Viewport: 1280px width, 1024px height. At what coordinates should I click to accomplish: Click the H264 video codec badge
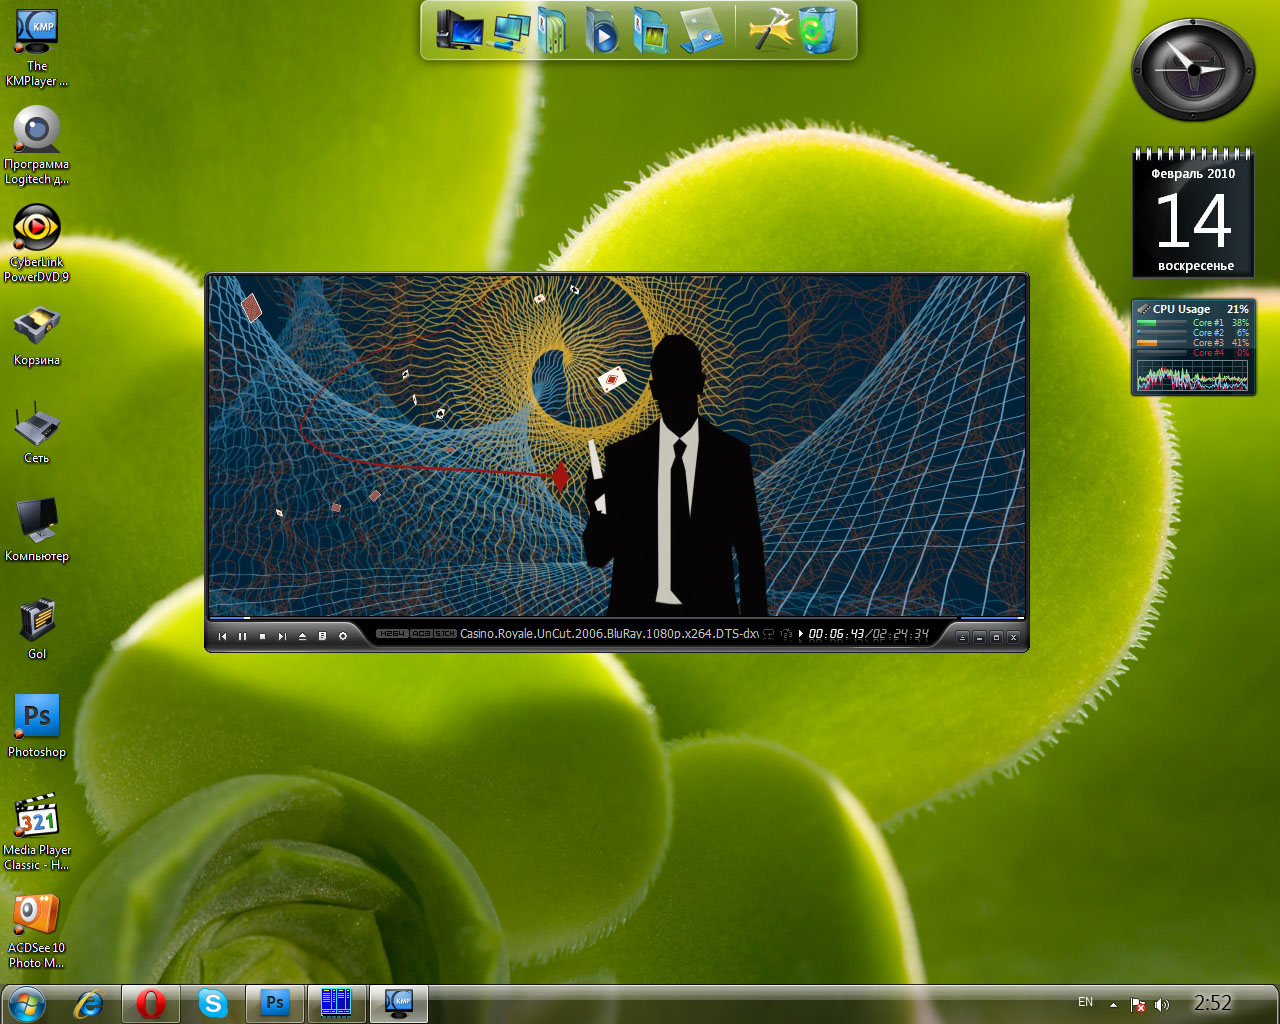pos(392,634)
